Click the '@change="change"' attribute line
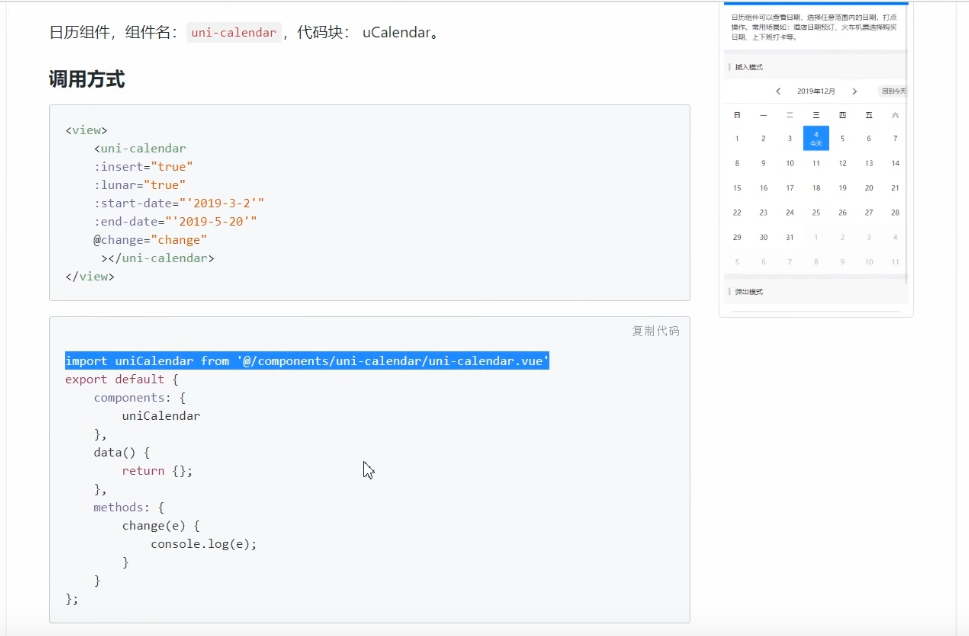The height and width of the screenshot is (636, 969). pos(150,240)
